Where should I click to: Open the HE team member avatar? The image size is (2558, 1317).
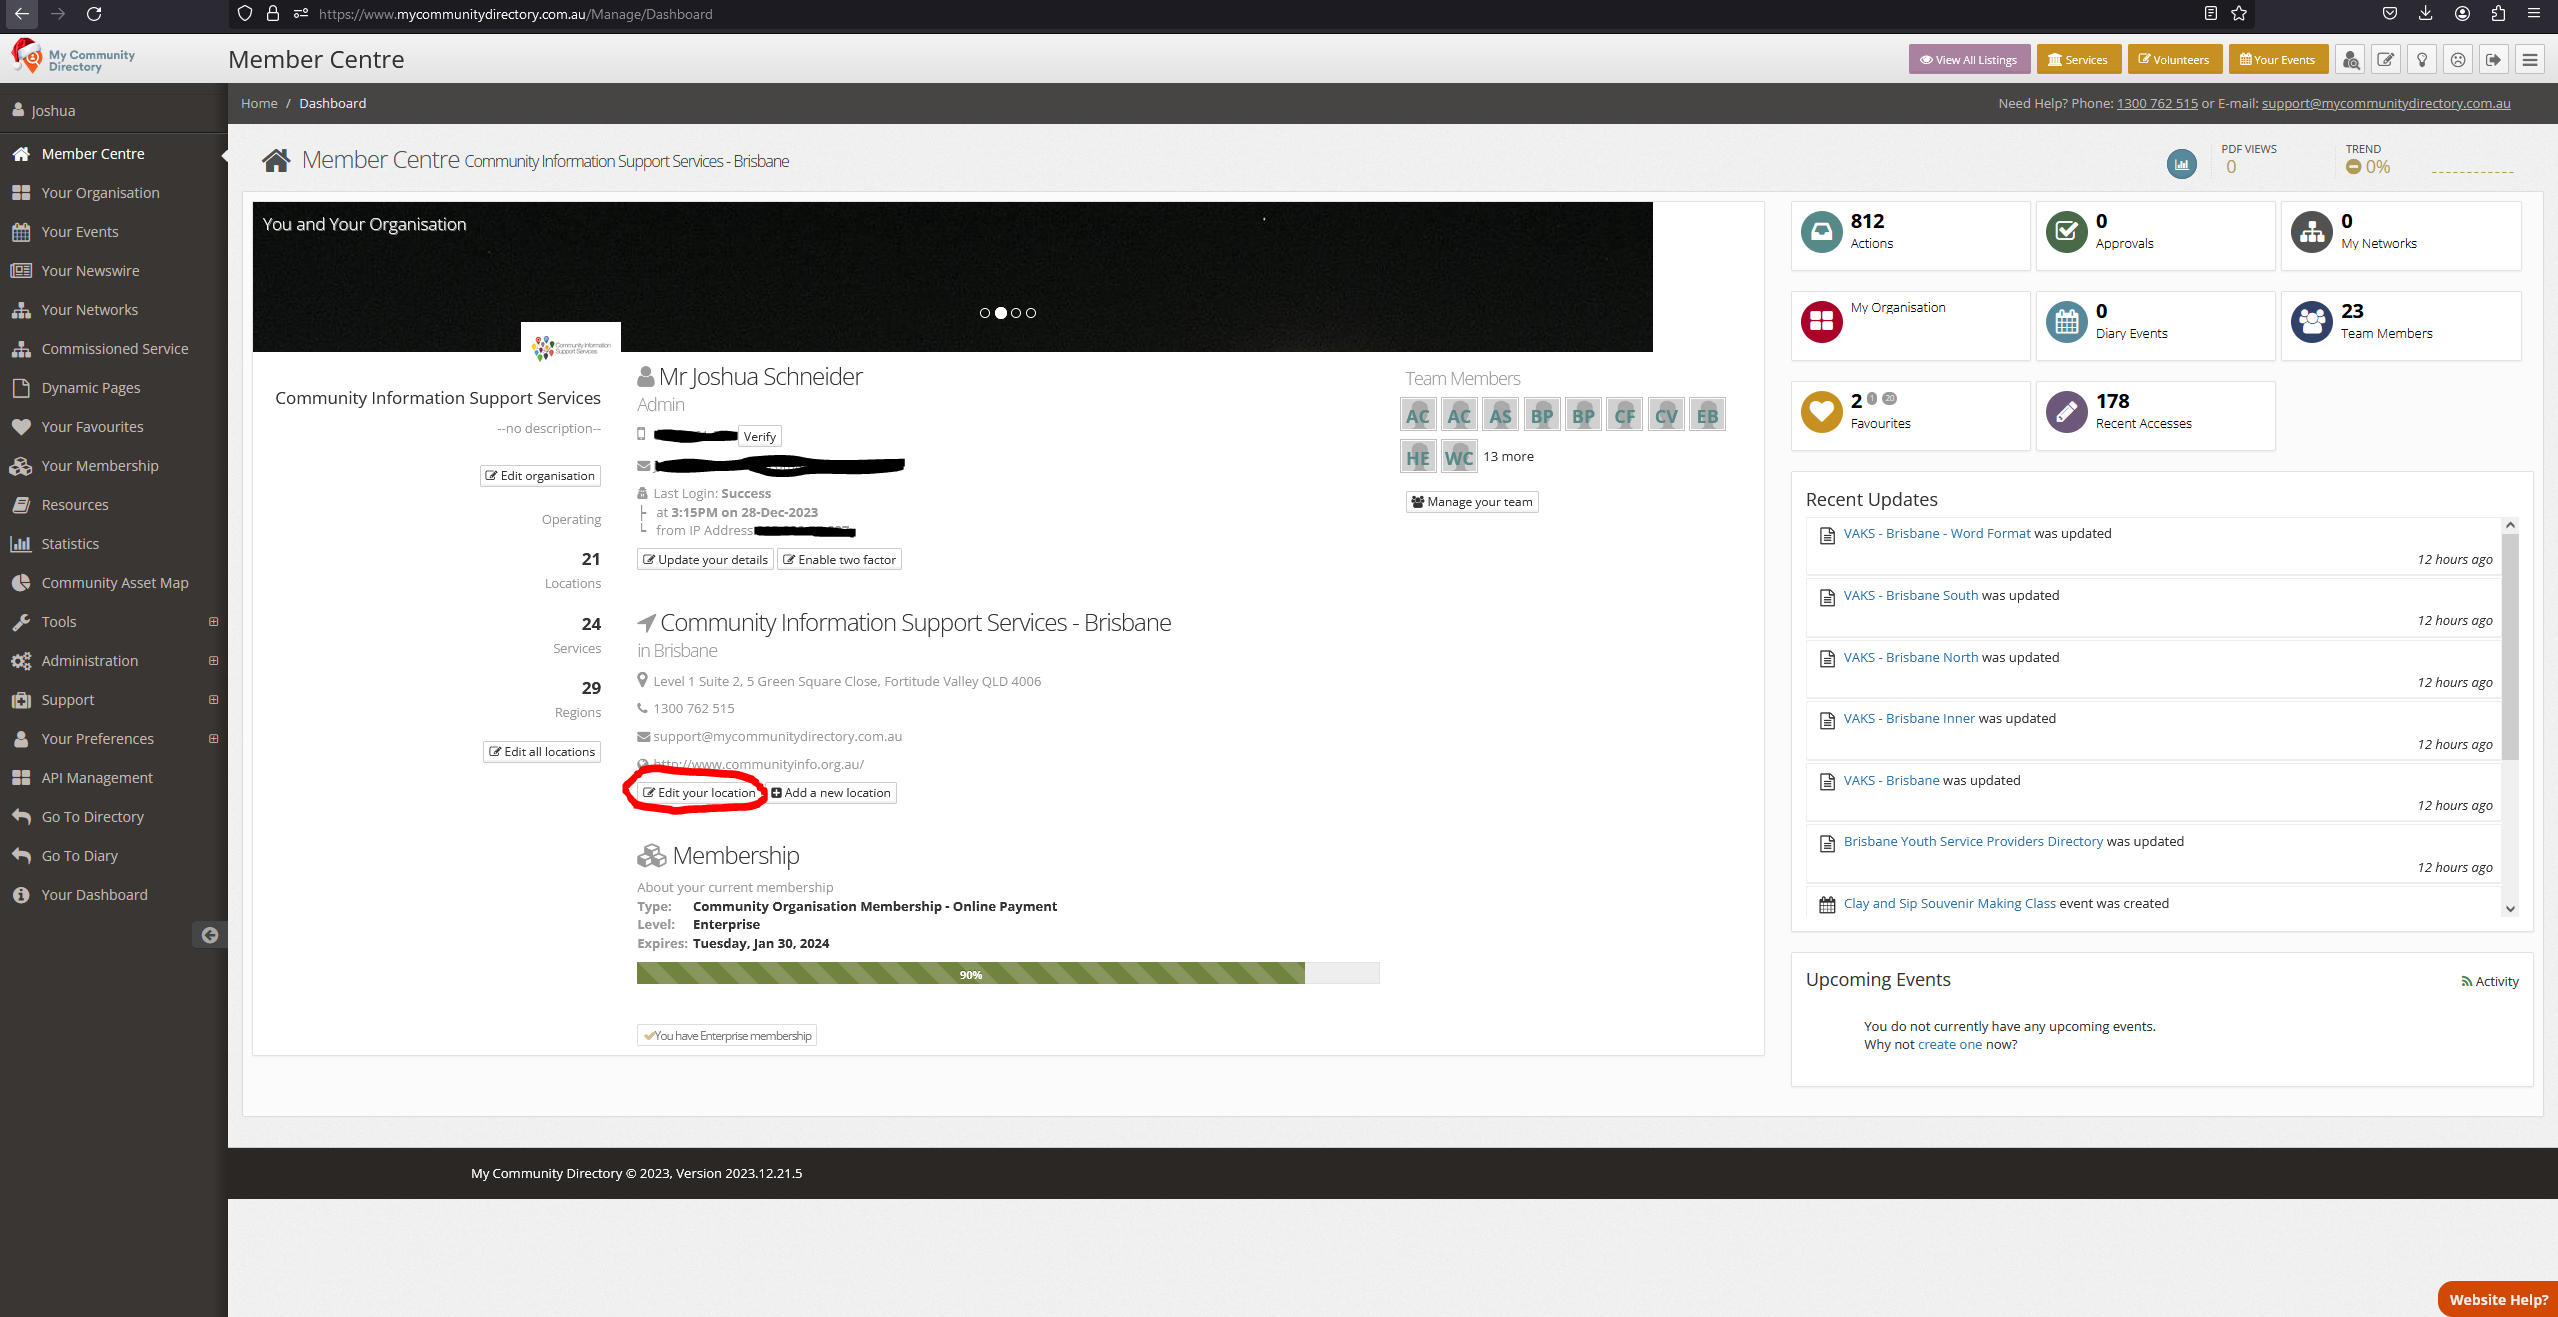click(1418, 457)
